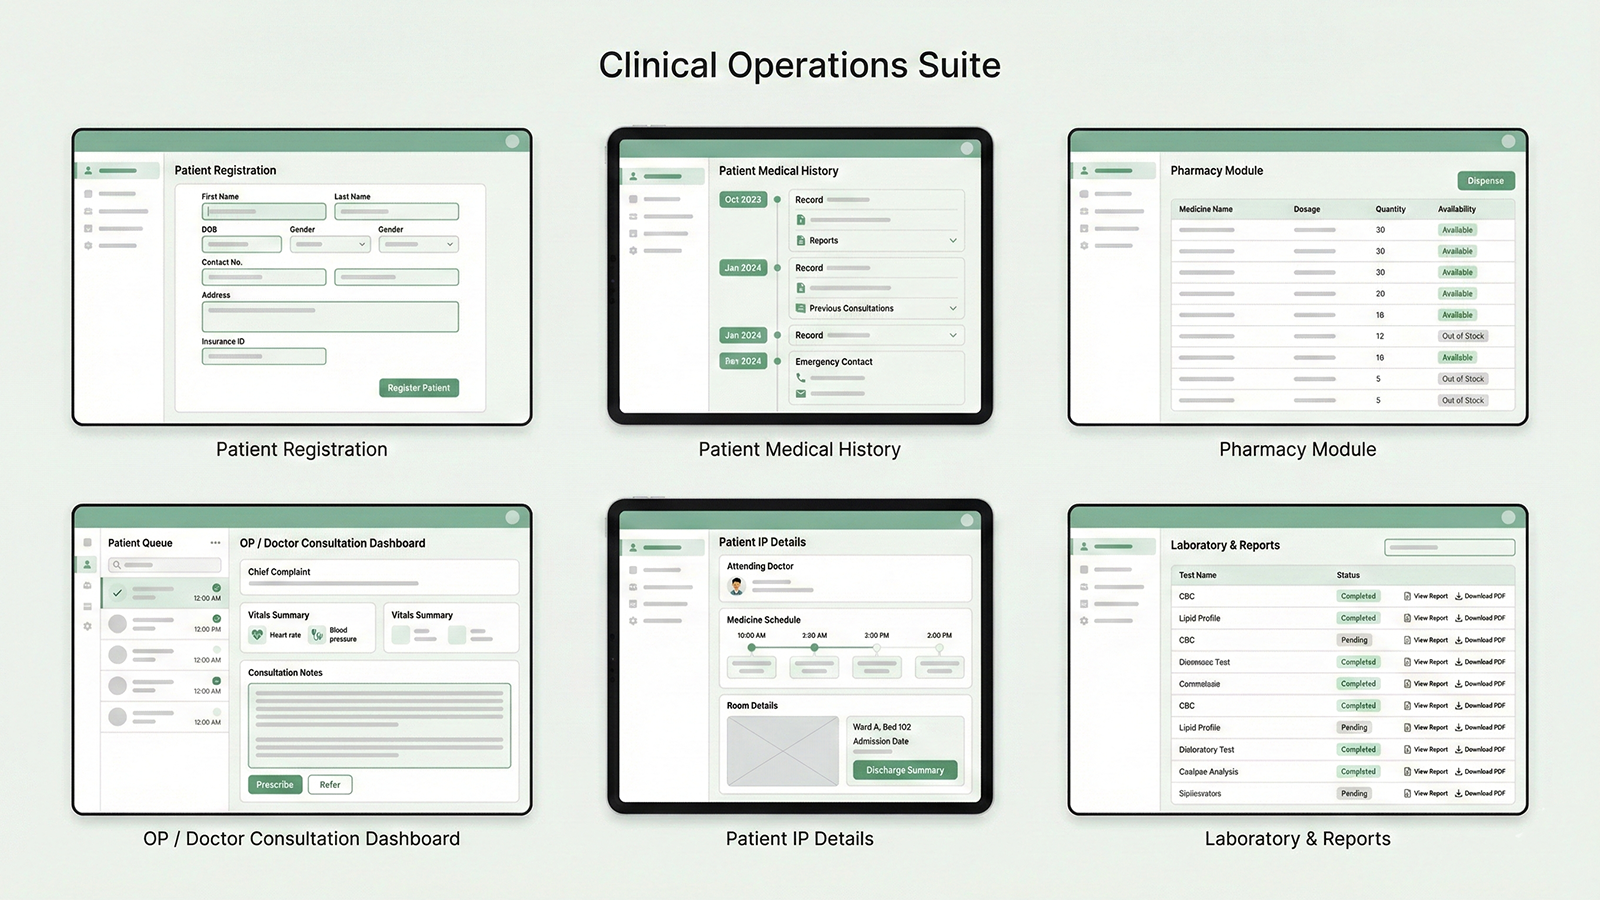Open the Gender dropdown in Patient Registration
Viewport: 1600px width, 900px height.
tap(330, 244)
